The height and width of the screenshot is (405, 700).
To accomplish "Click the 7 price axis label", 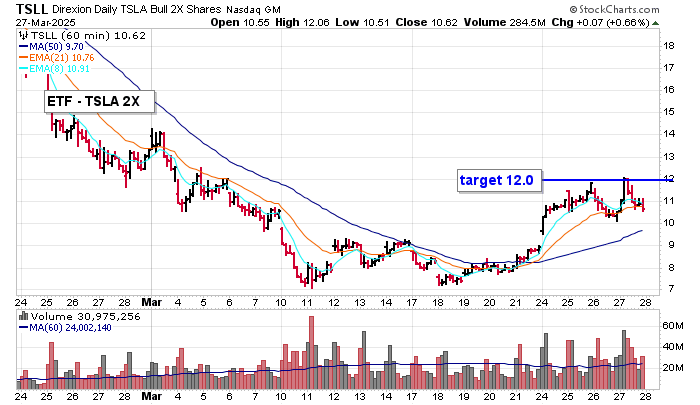I will click(671, 289).
